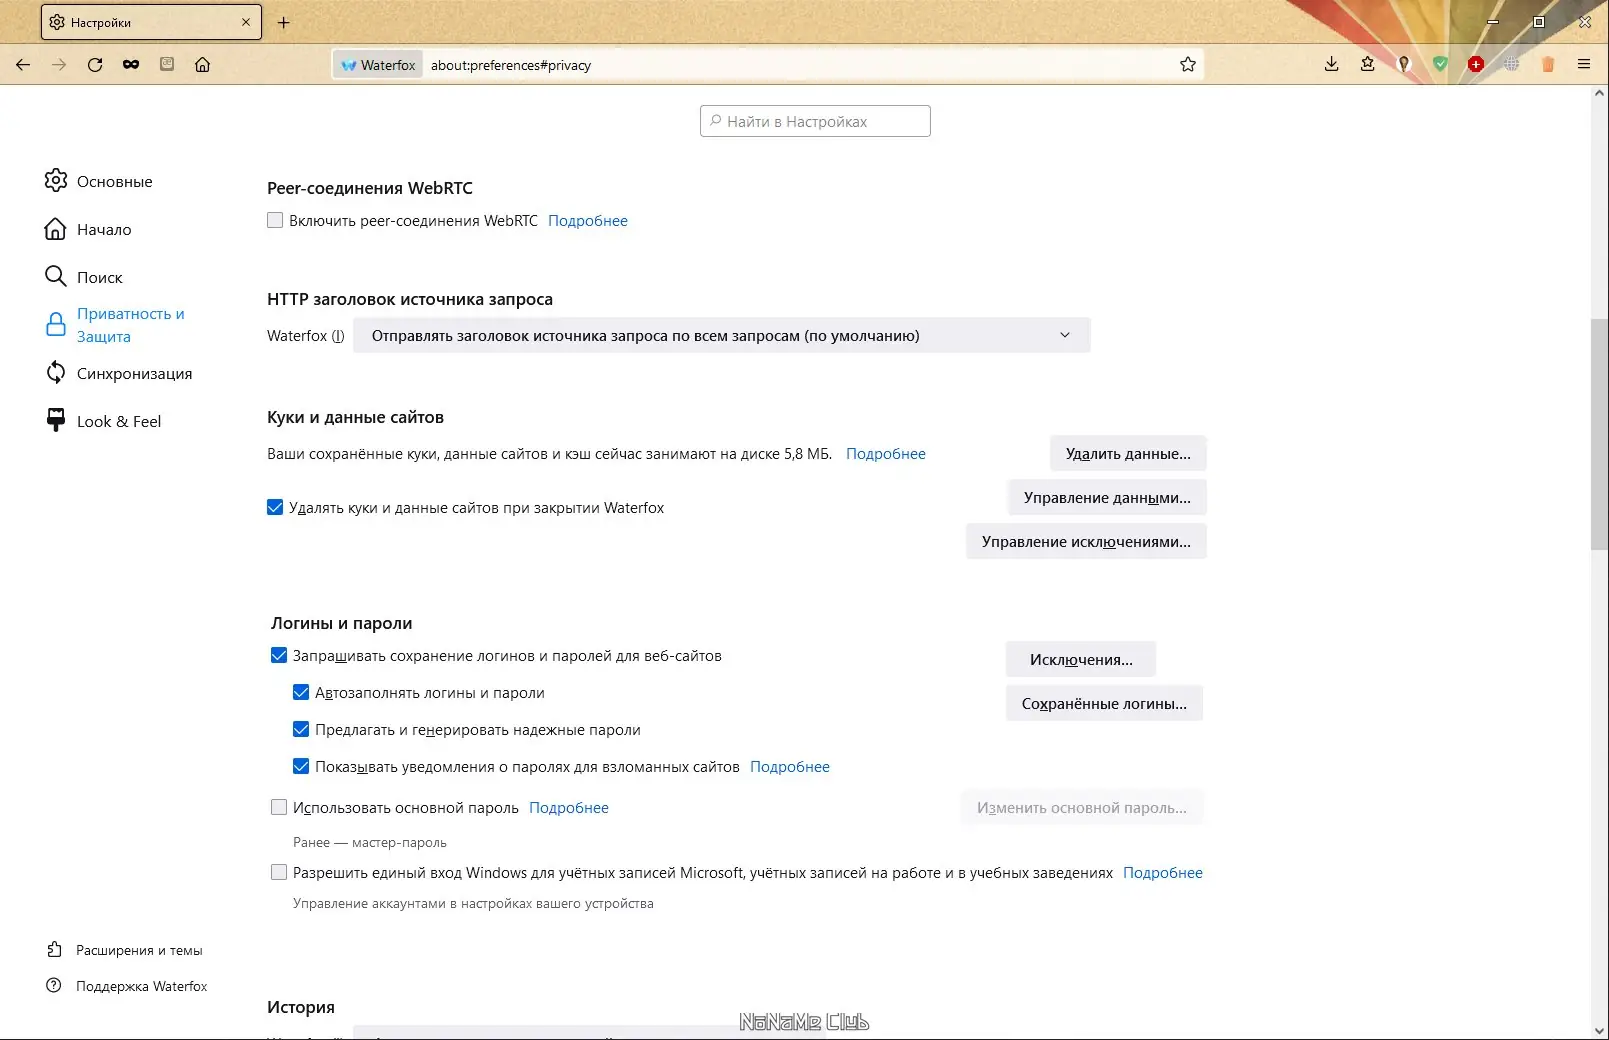Click the Основные gear icon in the sidebar
The height and width of the screenshot is (1040, 1609).
click(56, 181)
